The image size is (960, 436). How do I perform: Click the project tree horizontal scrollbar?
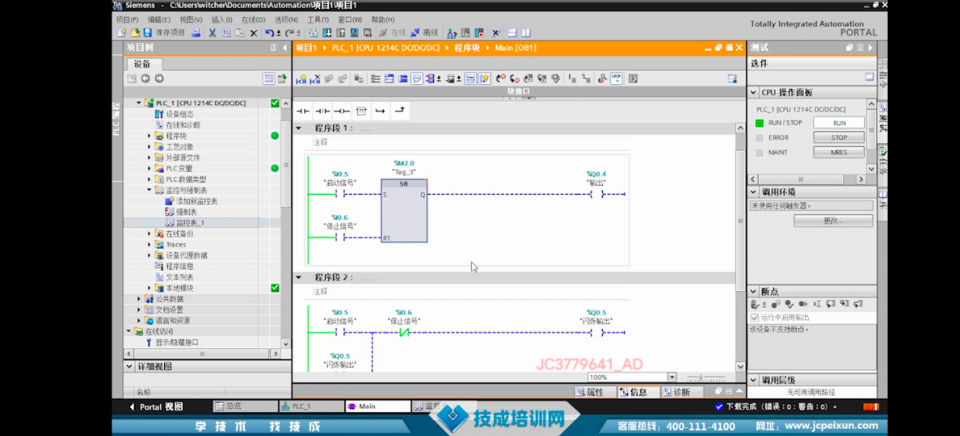(202, 354)
